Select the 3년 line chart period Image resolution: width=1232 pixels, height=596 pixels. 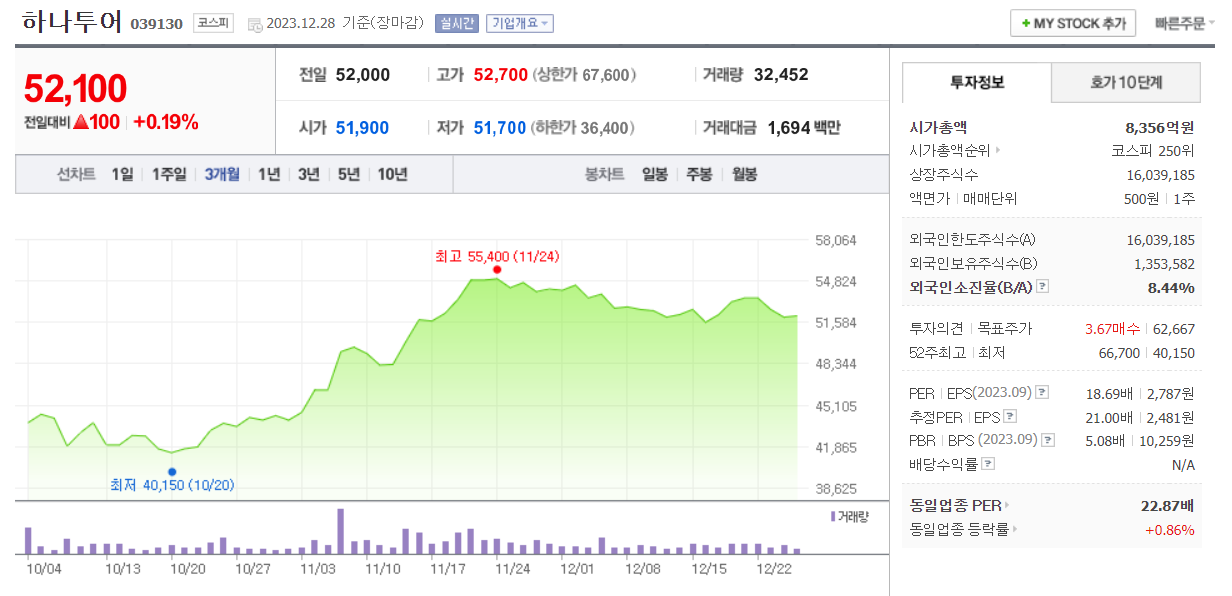click(309, 174)
